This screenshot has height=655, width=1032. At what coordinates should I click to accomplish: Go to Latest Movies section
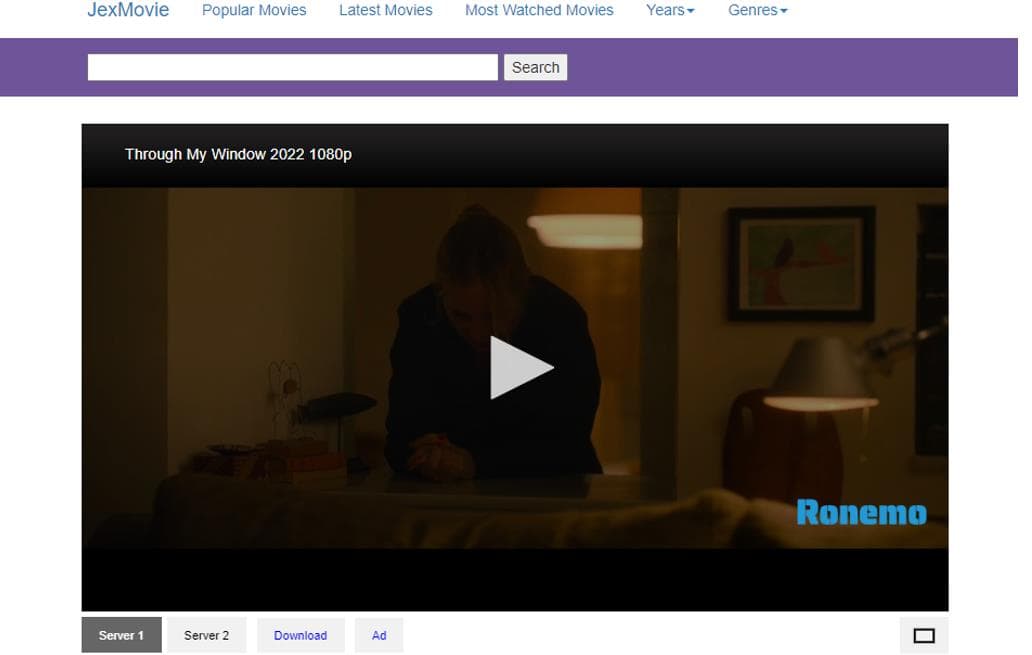point(386,10)
